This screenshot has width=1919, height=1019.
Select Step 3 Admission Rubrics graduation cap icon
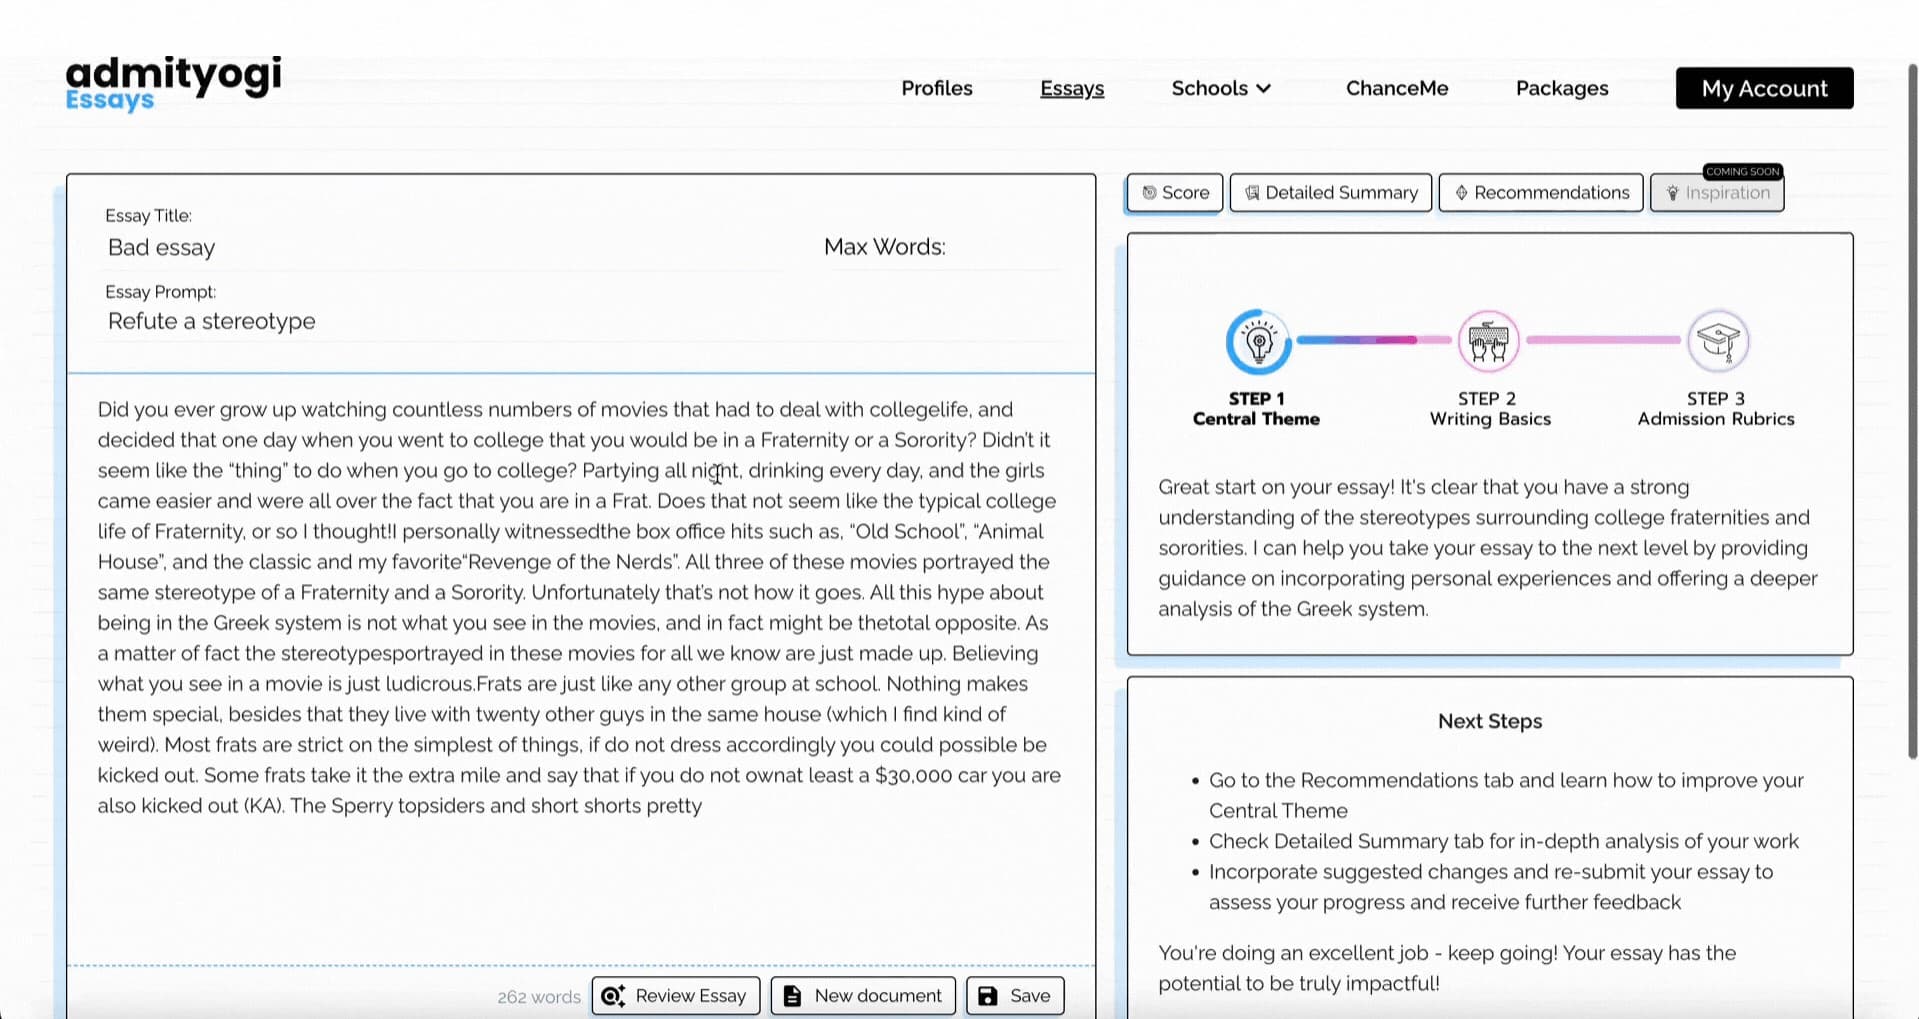(1718, 341)
